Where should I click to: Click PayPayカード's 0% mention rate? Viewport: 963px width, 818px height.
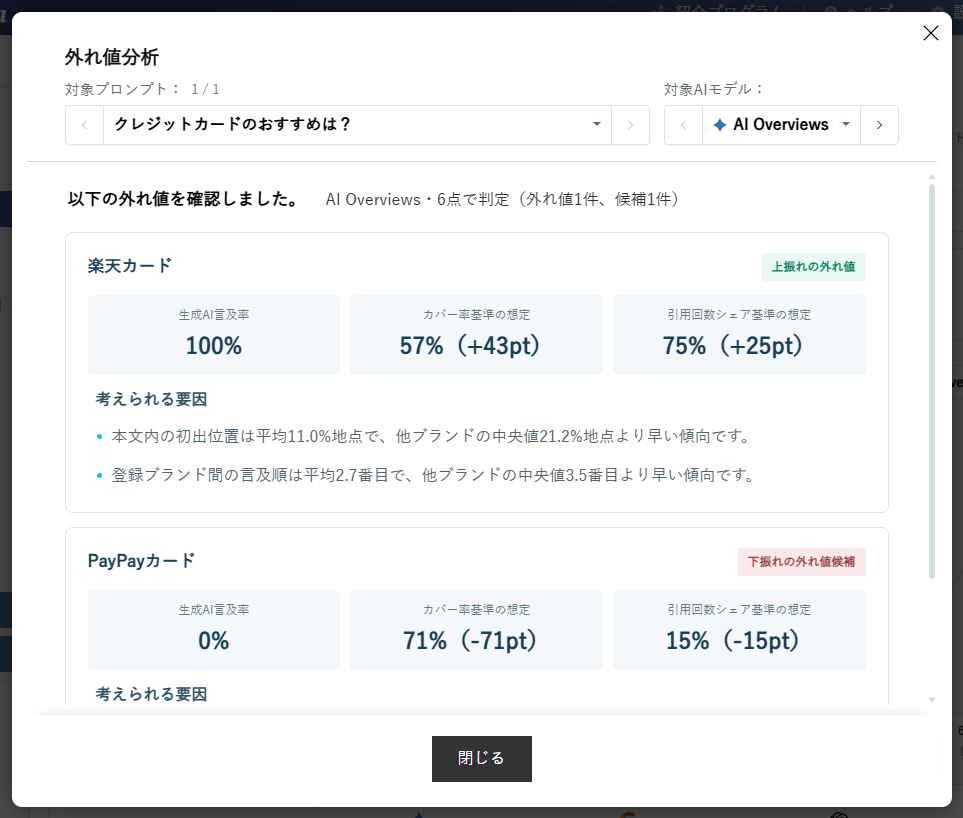click(x=214, y=641)
